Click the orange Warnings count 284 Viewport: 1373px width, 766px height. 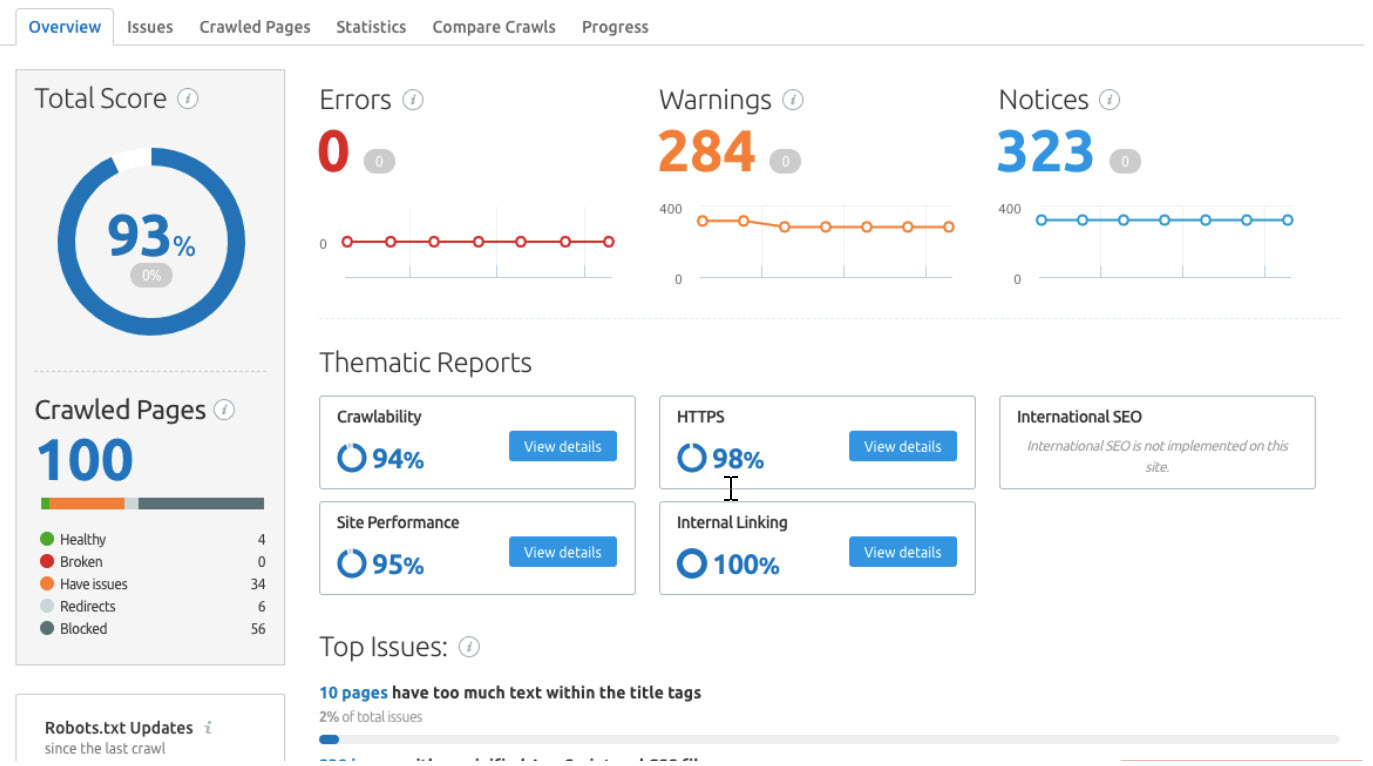706,152
